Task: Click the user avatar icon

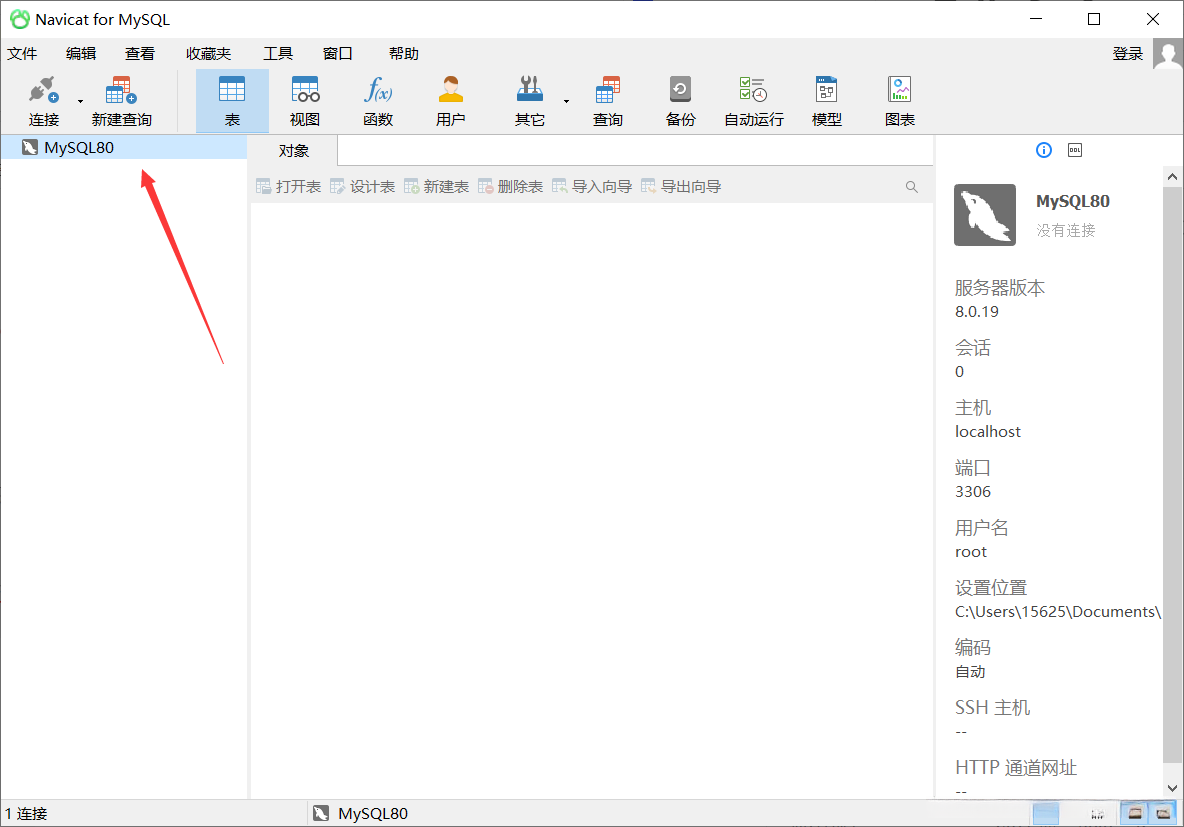Action: pyautogui.click(x=1168, y=54)
